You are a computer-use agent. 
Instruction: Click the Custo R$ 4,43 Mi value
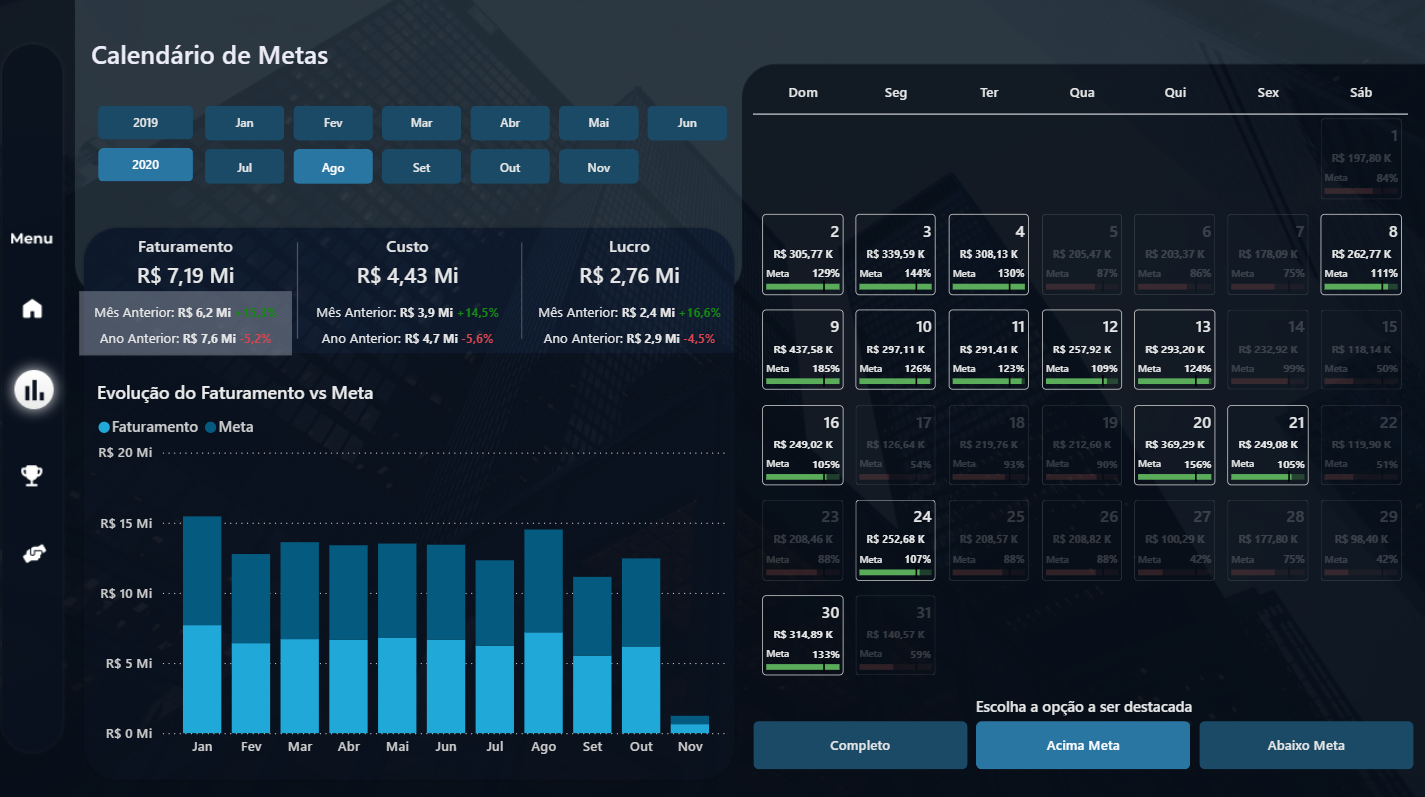[407, 275]
